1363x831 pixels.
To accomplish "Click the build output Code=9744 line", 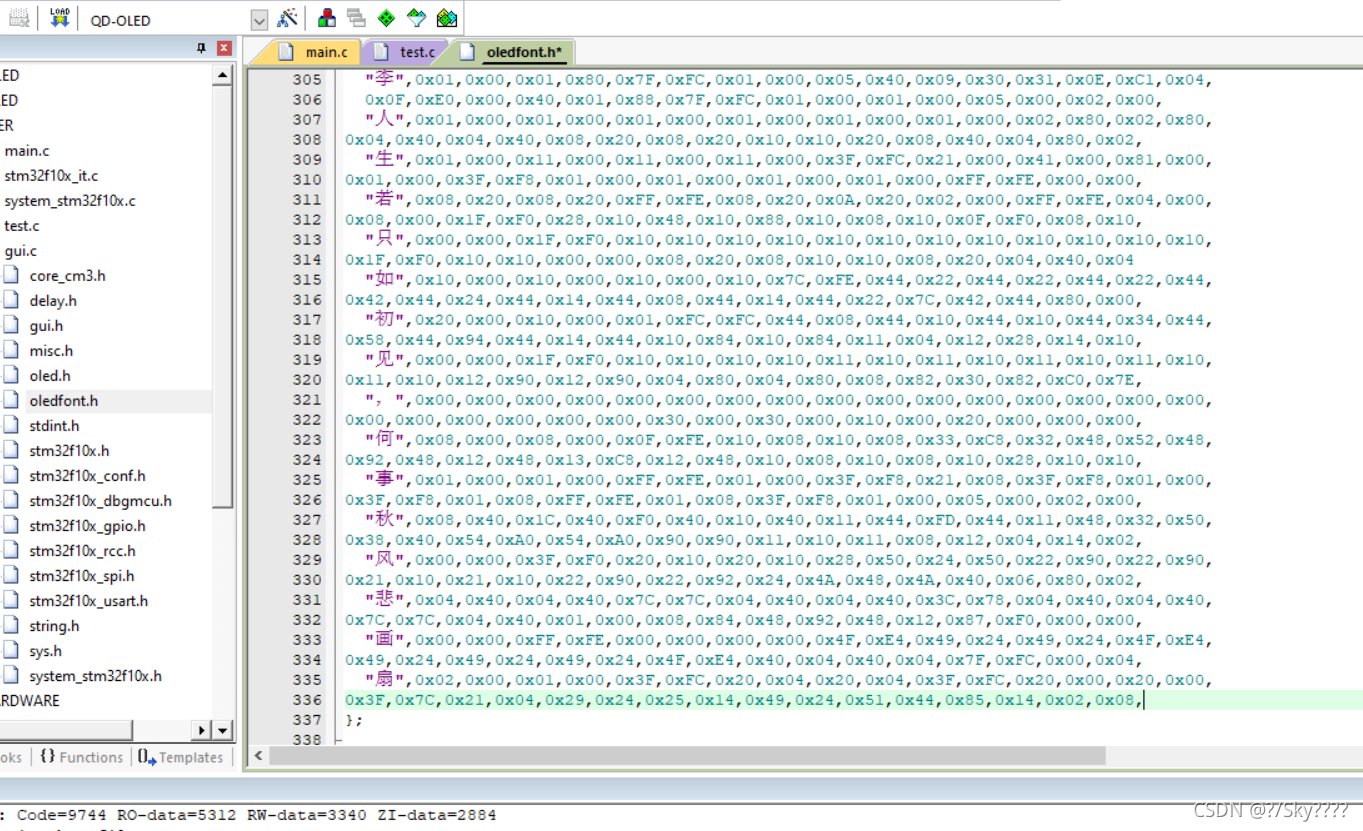I will coord(249,814).
